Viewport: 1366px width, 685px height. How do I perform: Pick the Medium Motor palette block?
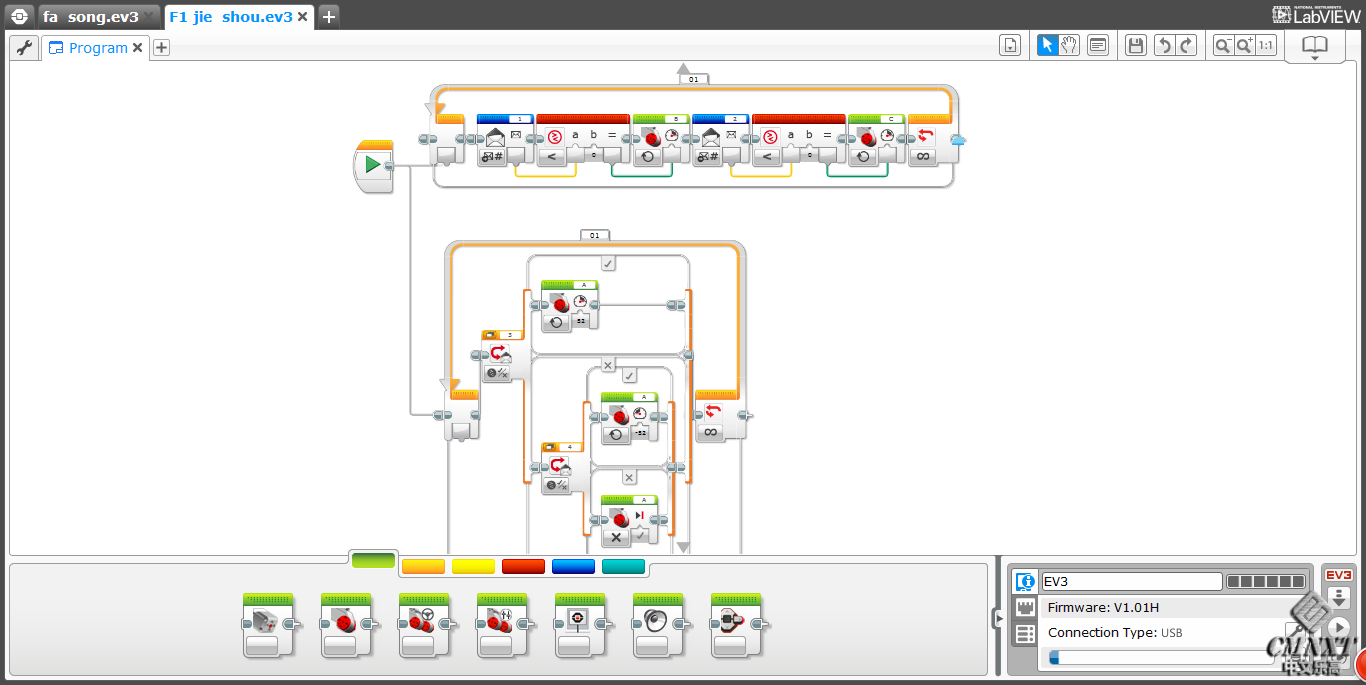click(268, 625)
